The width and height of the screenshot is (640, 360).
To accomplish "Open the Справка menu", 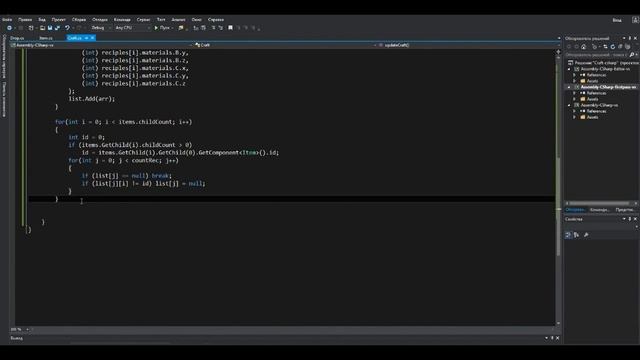I will (216, 20).
